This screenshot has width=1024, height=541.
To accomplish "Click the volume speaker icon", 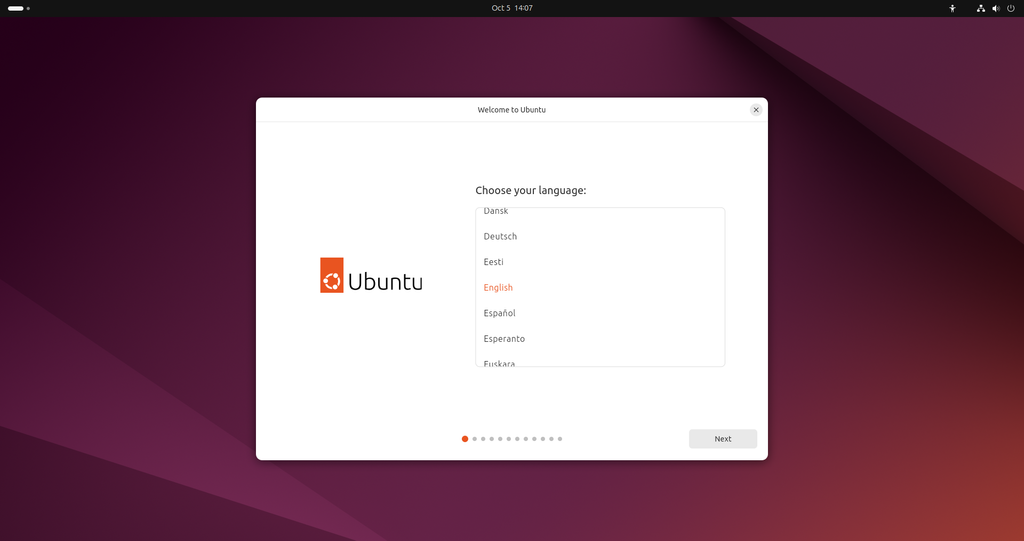I will (996, 8).
